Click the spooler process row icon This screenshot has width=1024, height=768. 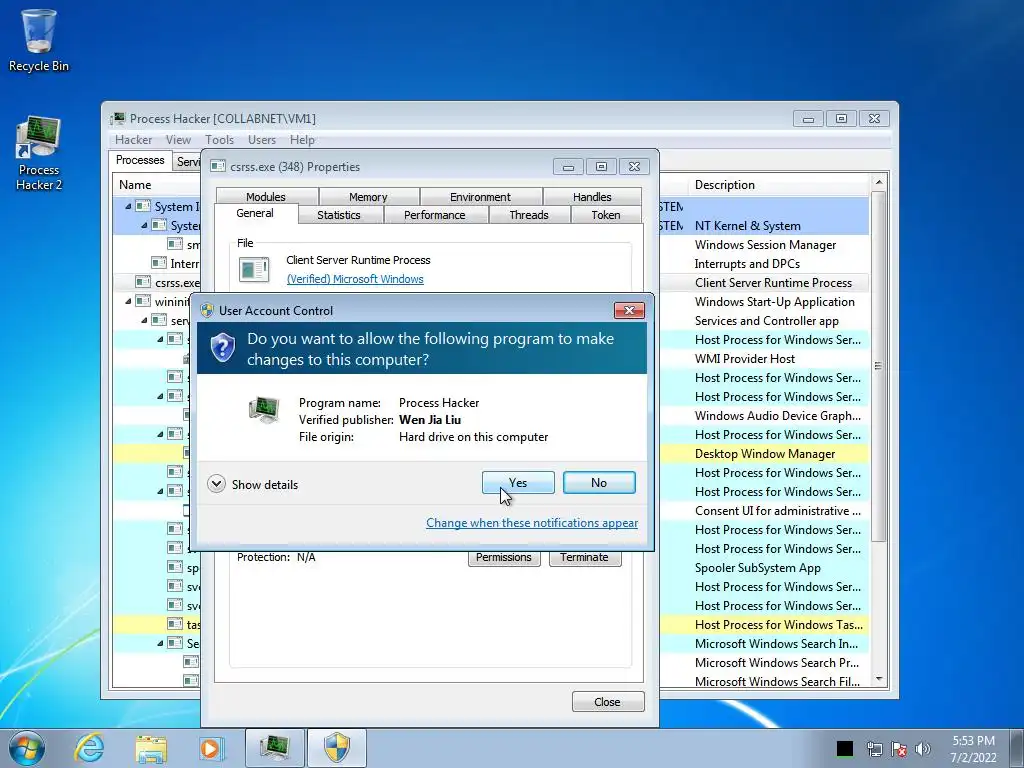[x=174, y=568]
